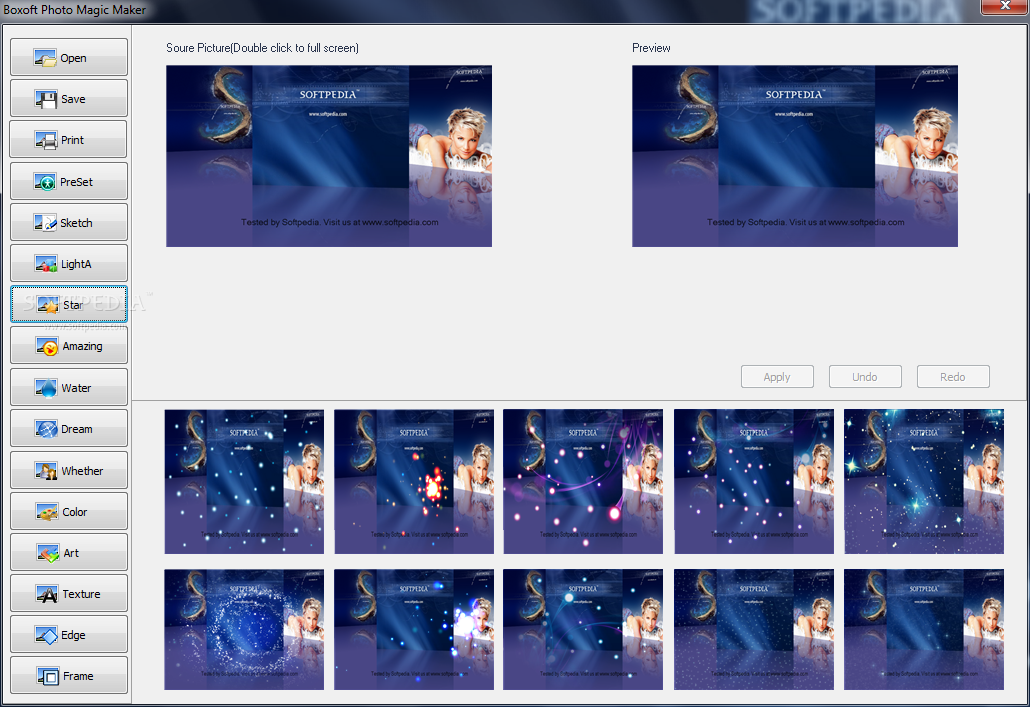Click the Redo button
1030x707 pixels.
[x=952, y=376]
